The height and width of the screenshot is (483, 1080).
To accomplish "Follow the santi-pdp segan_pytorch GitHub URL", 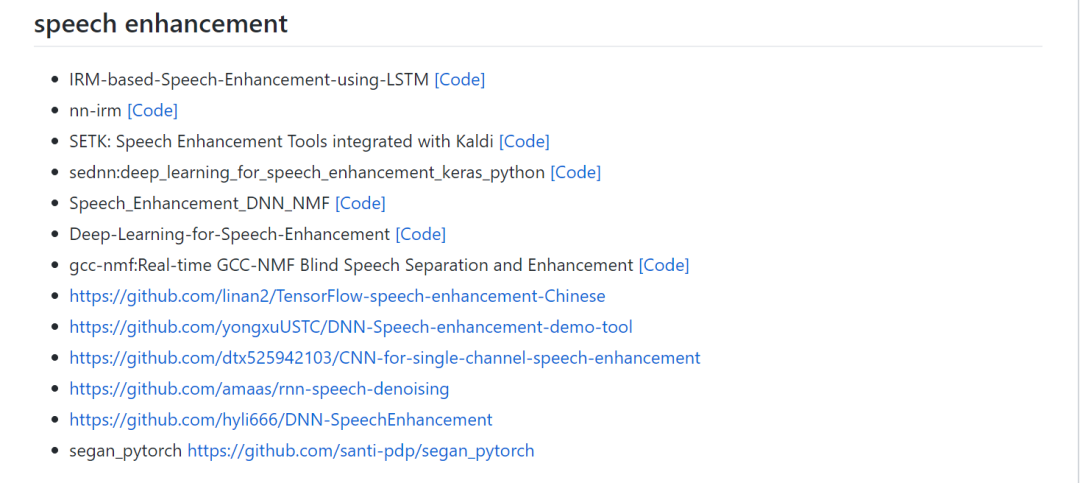I will [x=360, y=451].
